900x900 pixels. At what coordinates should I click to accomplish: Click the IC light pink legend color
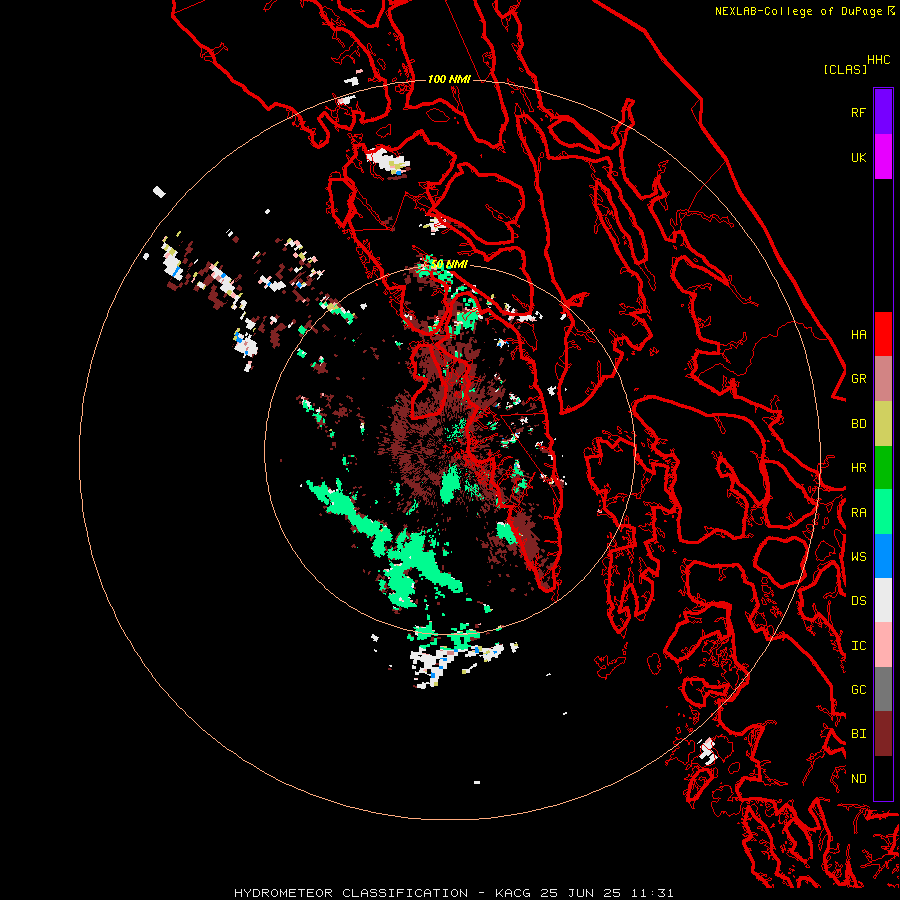click(883, 645)
